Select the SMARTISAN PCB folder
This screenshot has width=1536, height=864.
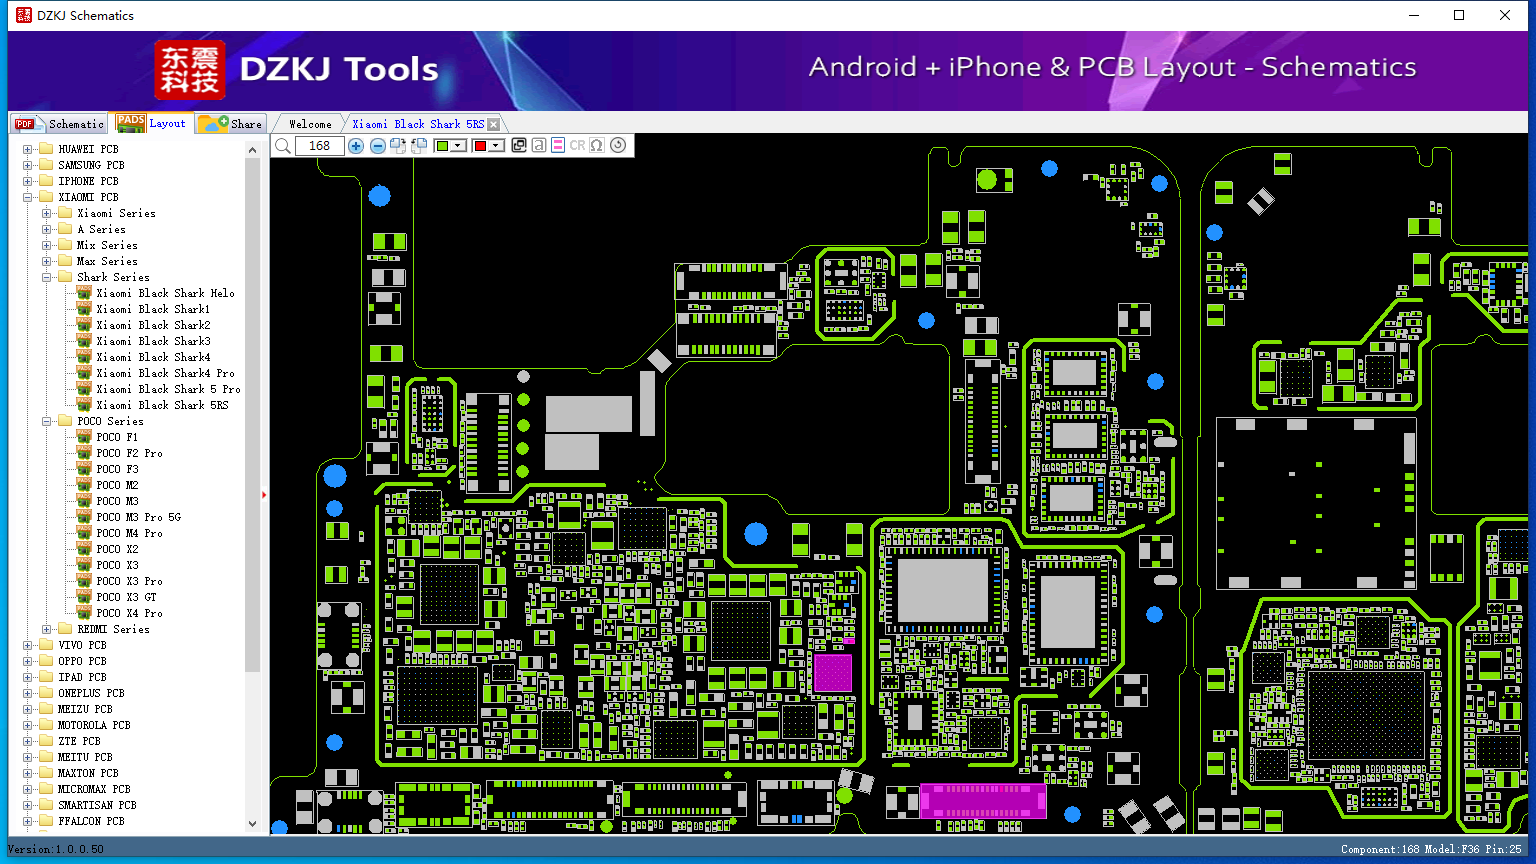[x=97, y=806]
